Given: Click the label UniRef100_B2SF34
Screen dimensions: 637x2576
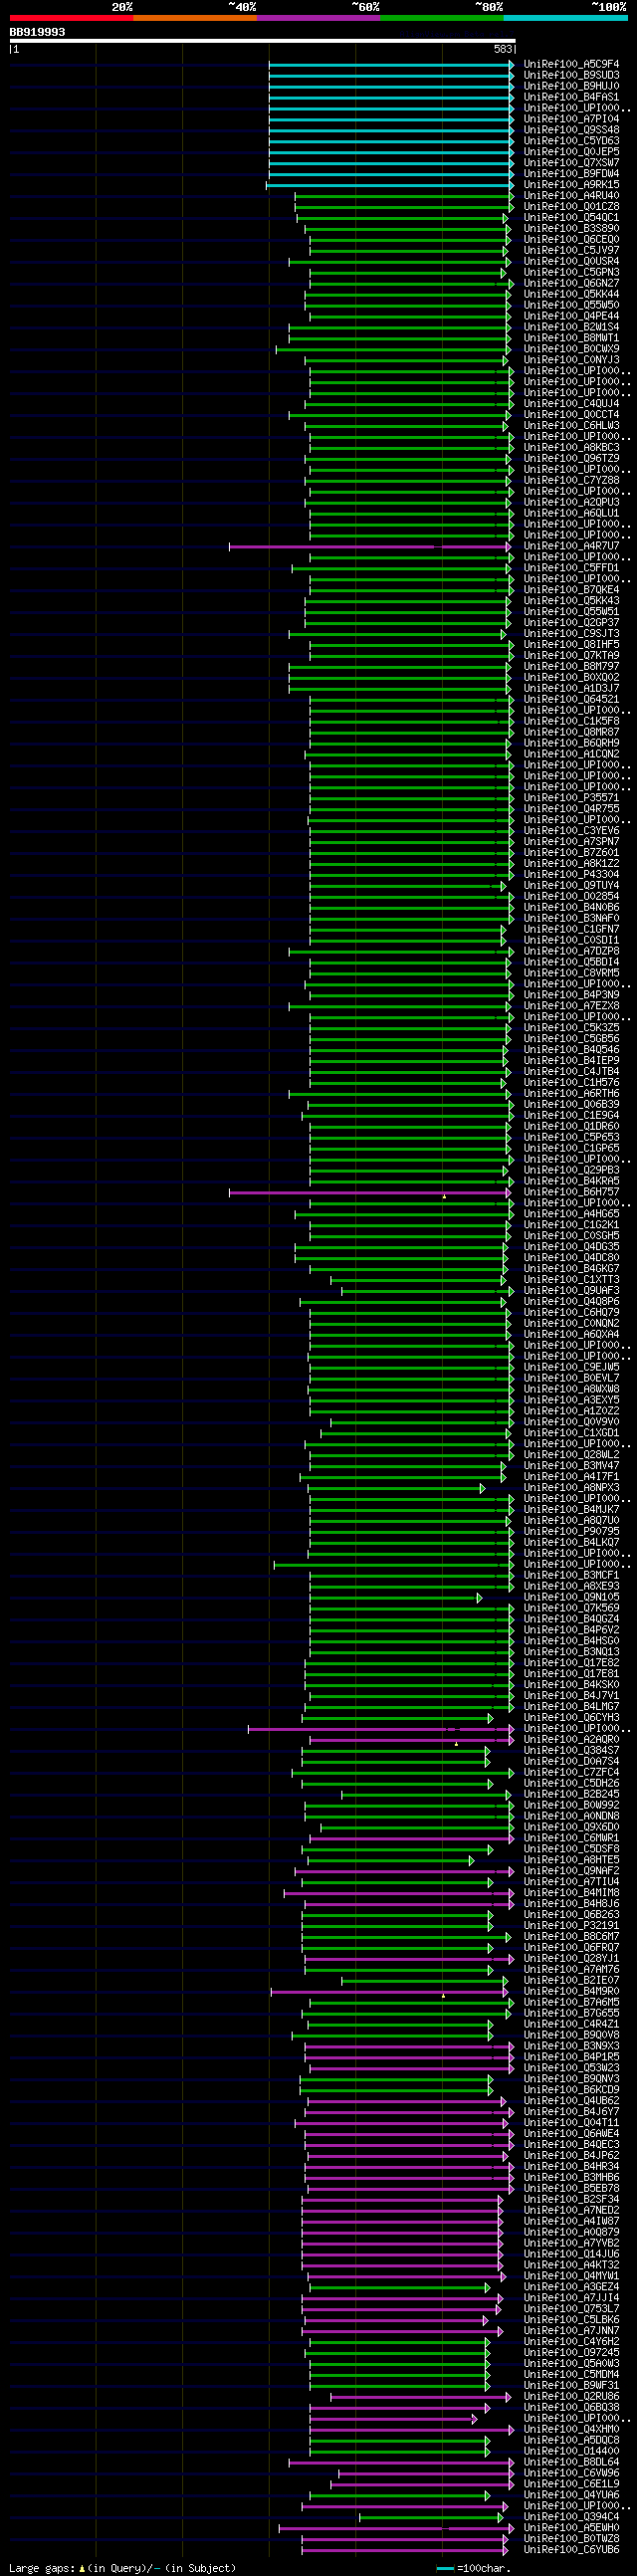Looking at the screenshot, I should click(x=571, y=2200).
